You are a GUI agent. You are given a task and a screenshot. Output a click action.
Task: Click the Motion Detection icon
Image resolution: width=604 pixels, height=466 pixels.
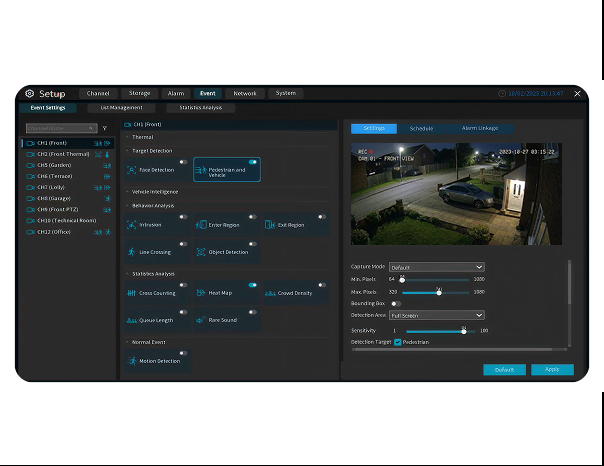coord(132,361)
